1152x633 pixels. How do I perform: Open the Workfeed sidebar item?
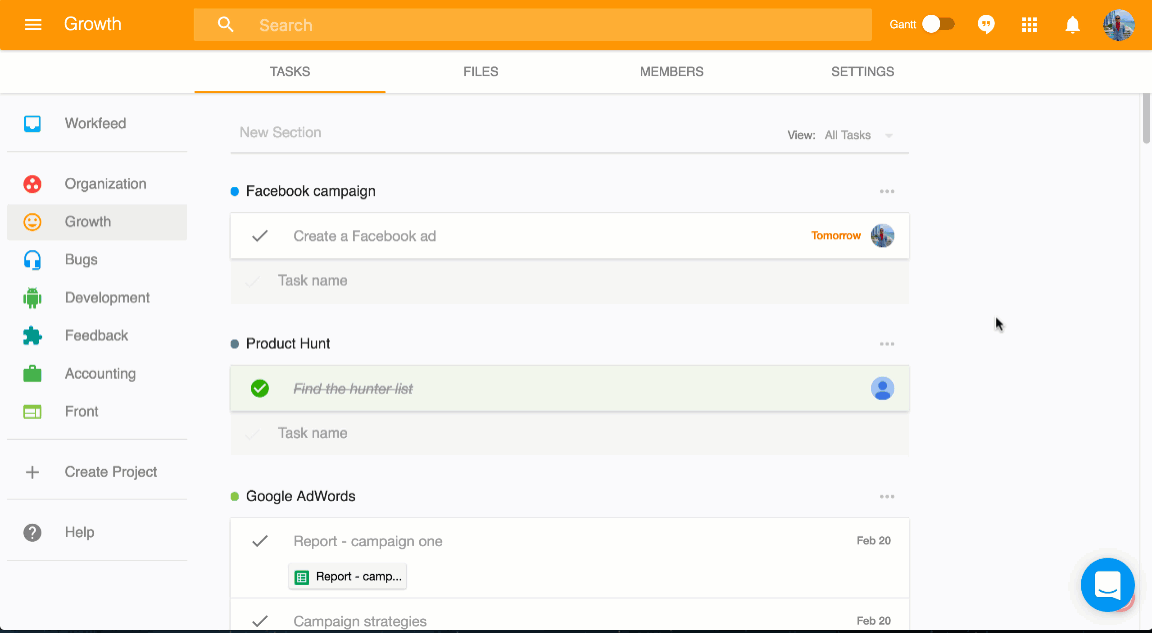(97, 123)
